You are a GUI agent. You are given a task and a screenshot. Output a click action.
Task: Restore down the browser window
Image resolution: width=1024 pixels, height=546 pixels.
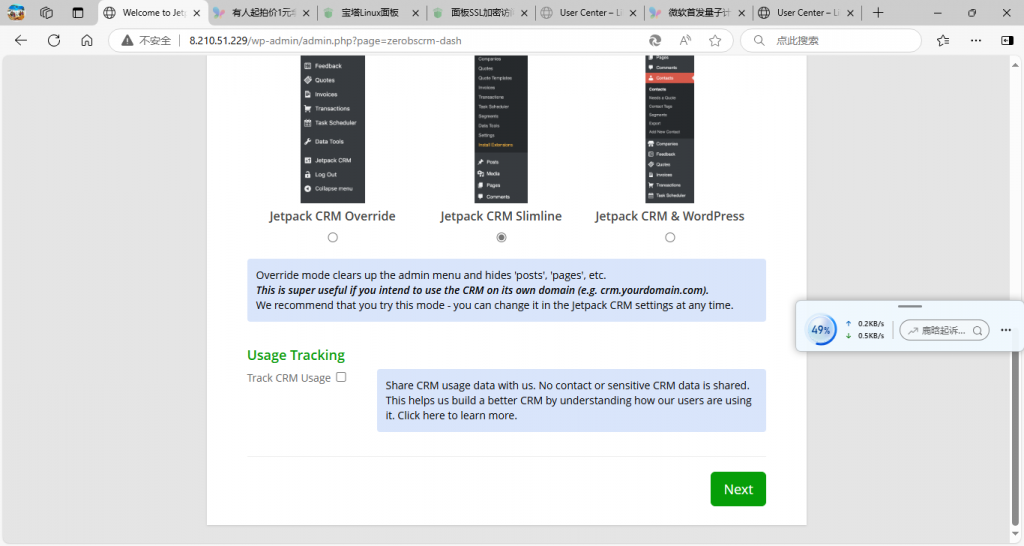[x=972, y=12]
